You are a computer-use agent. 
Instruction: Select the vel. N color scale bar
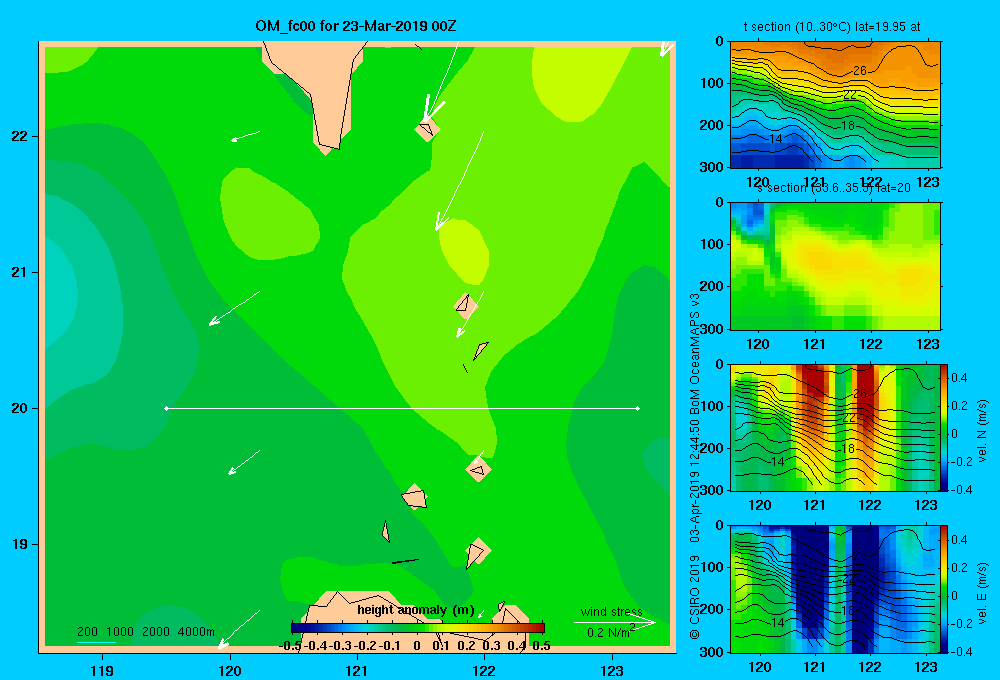click(x=945, y=427)
